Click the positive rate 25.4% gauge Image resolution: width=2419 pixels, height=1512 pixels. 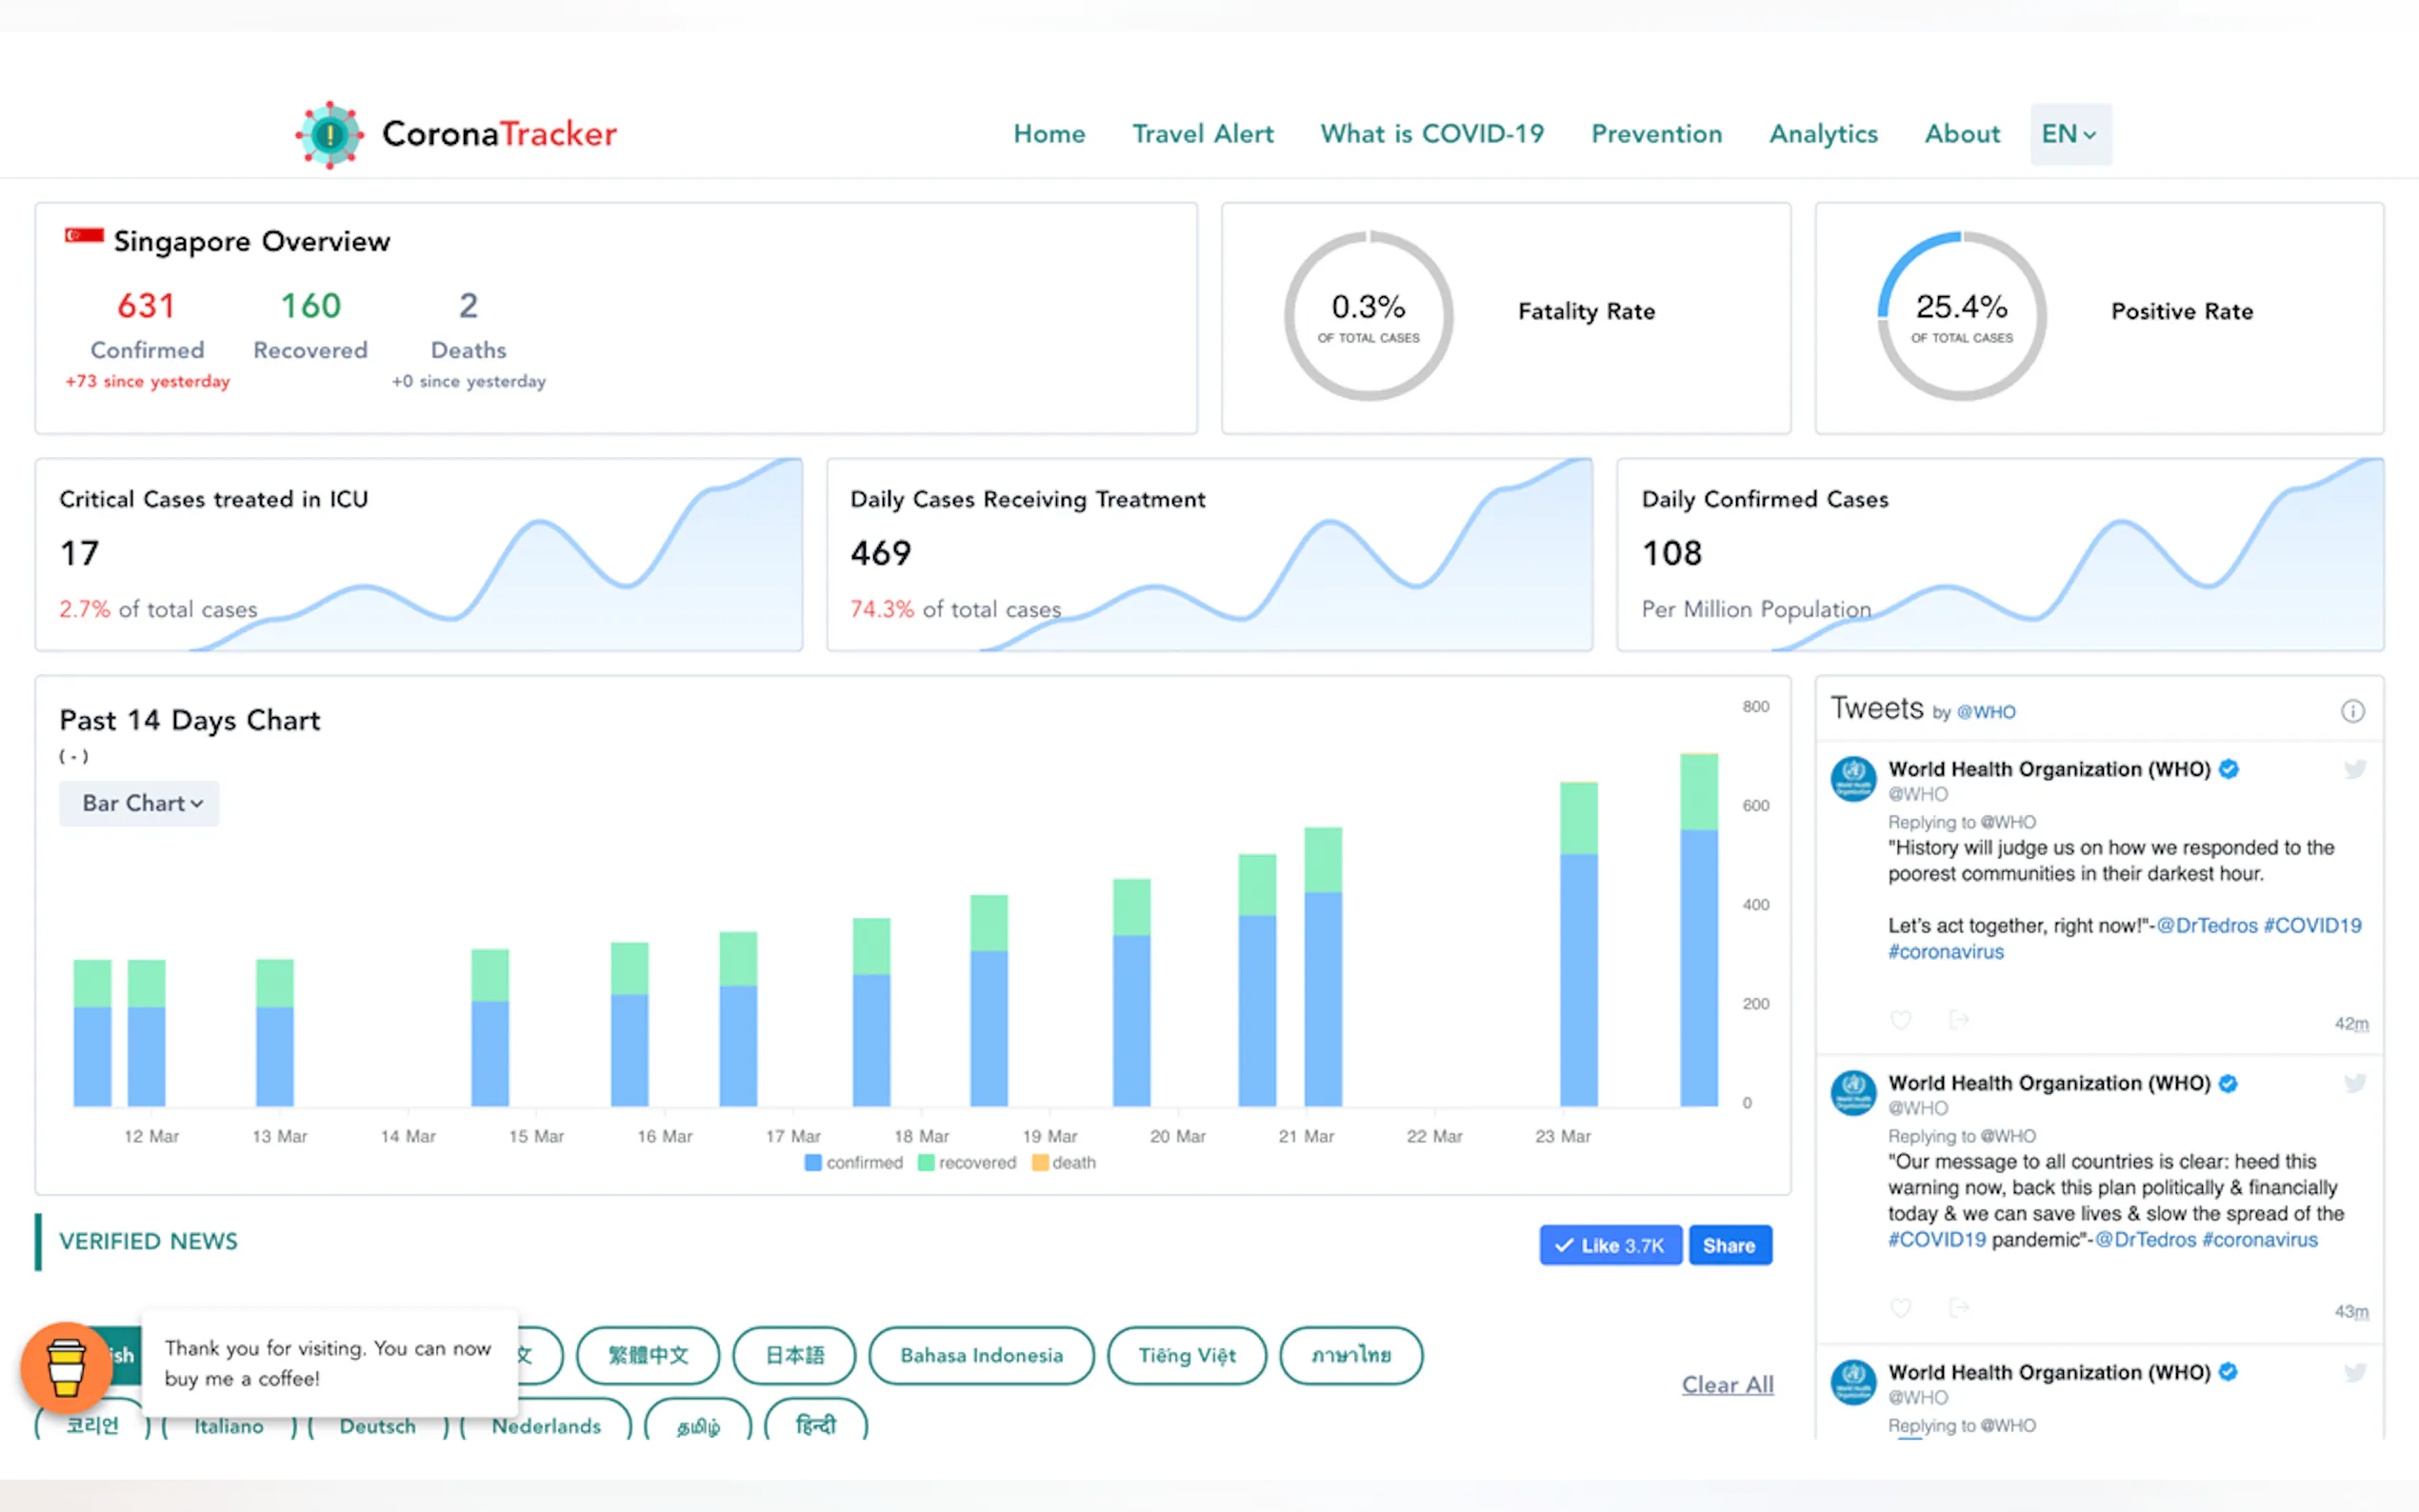click(x=1961, y=316)
